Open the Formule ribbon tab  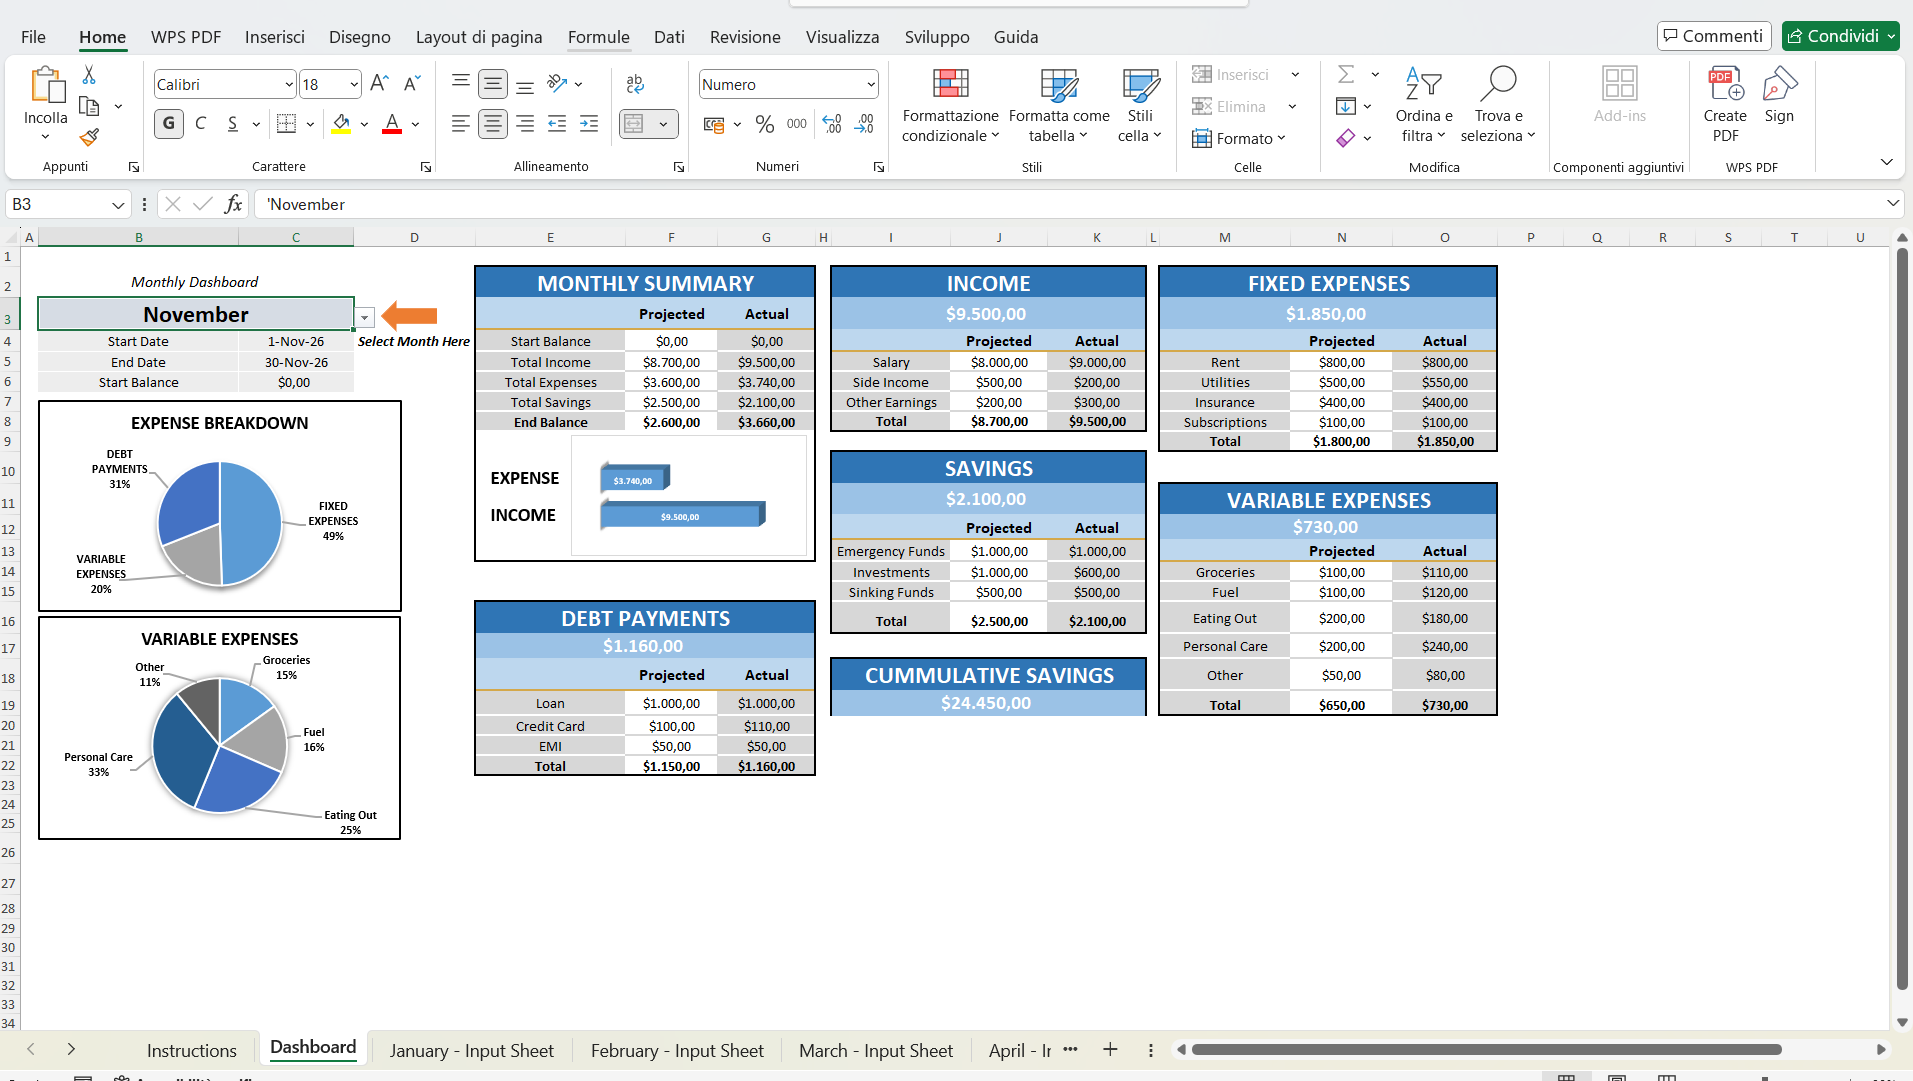point(598,37)
